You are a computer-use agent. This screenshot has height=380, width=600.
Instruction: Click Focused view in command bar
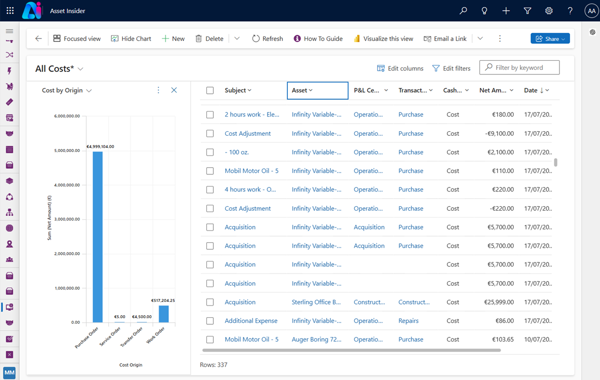[x=77, y=38]
